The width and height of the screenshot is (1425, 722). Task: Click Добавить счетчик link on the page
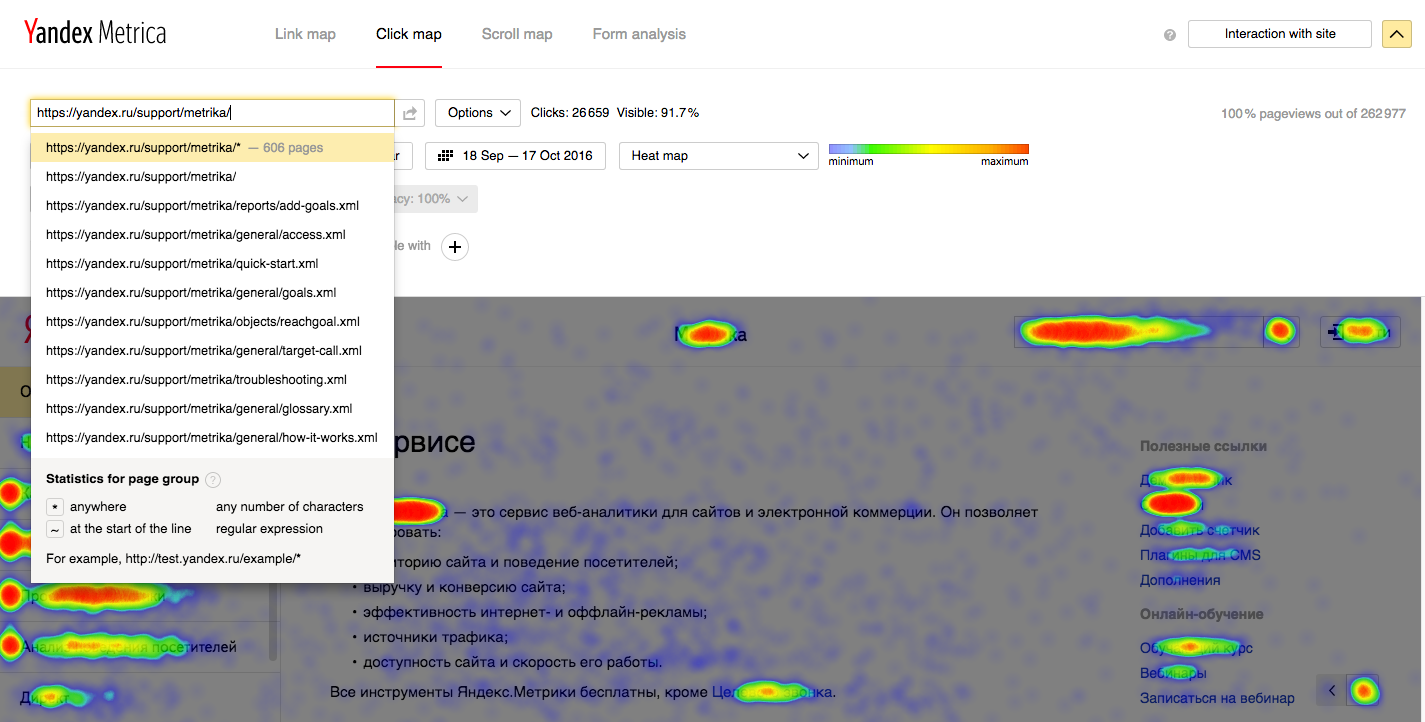pyautogui.click(x=1200, y=530)
